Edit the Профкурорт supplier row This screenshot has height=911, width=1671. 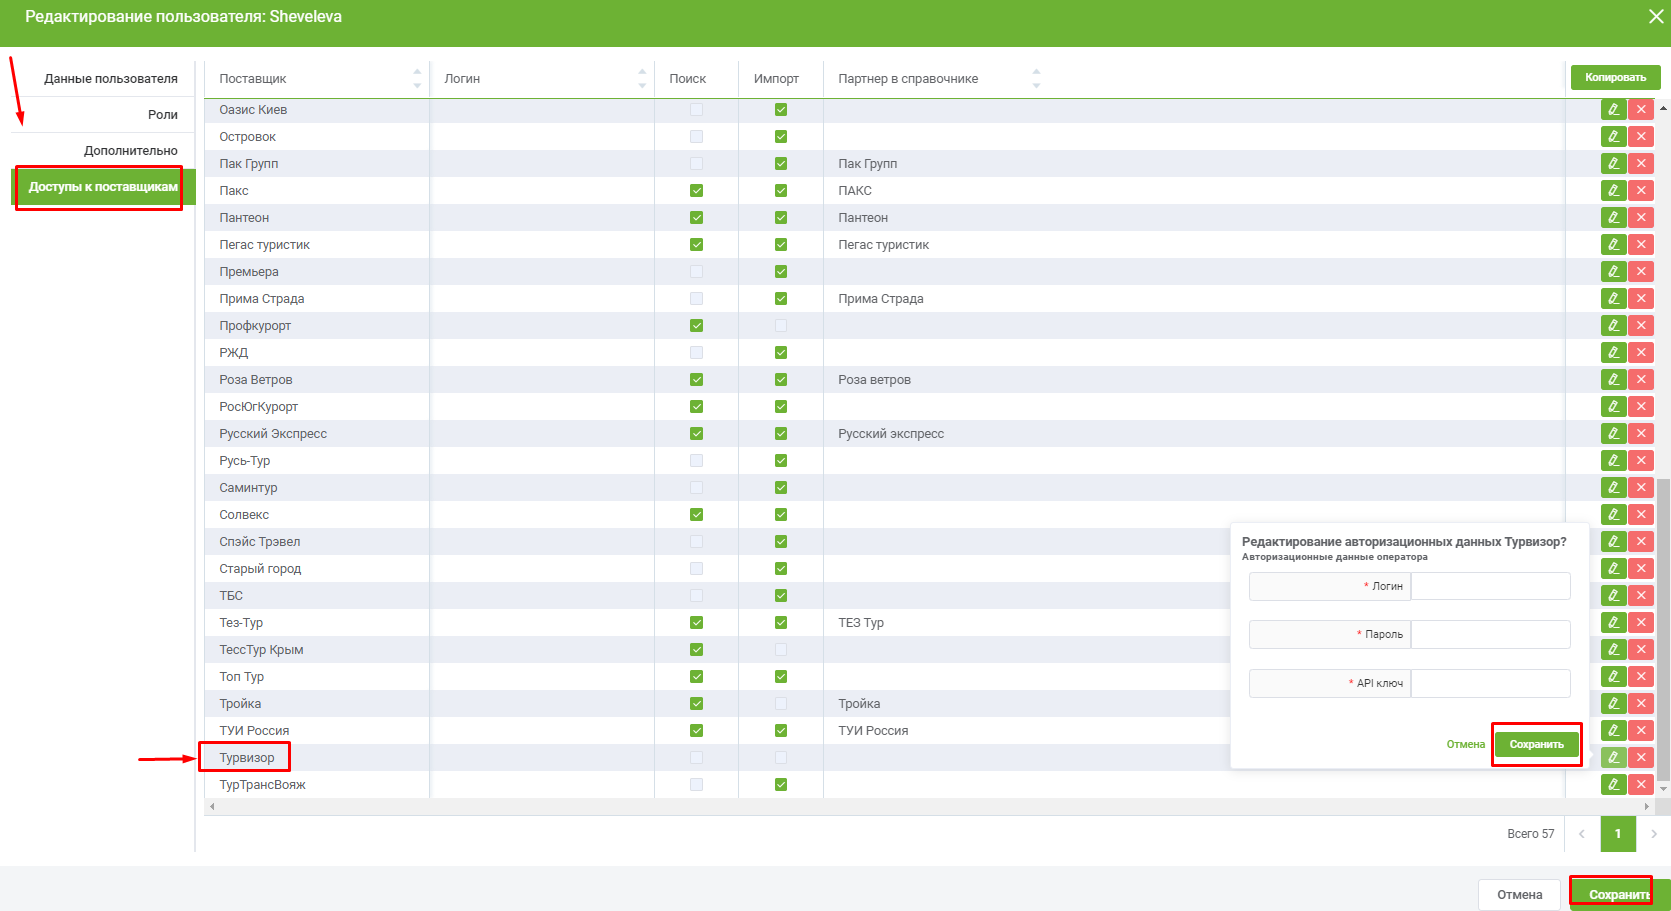[1613, 326]
